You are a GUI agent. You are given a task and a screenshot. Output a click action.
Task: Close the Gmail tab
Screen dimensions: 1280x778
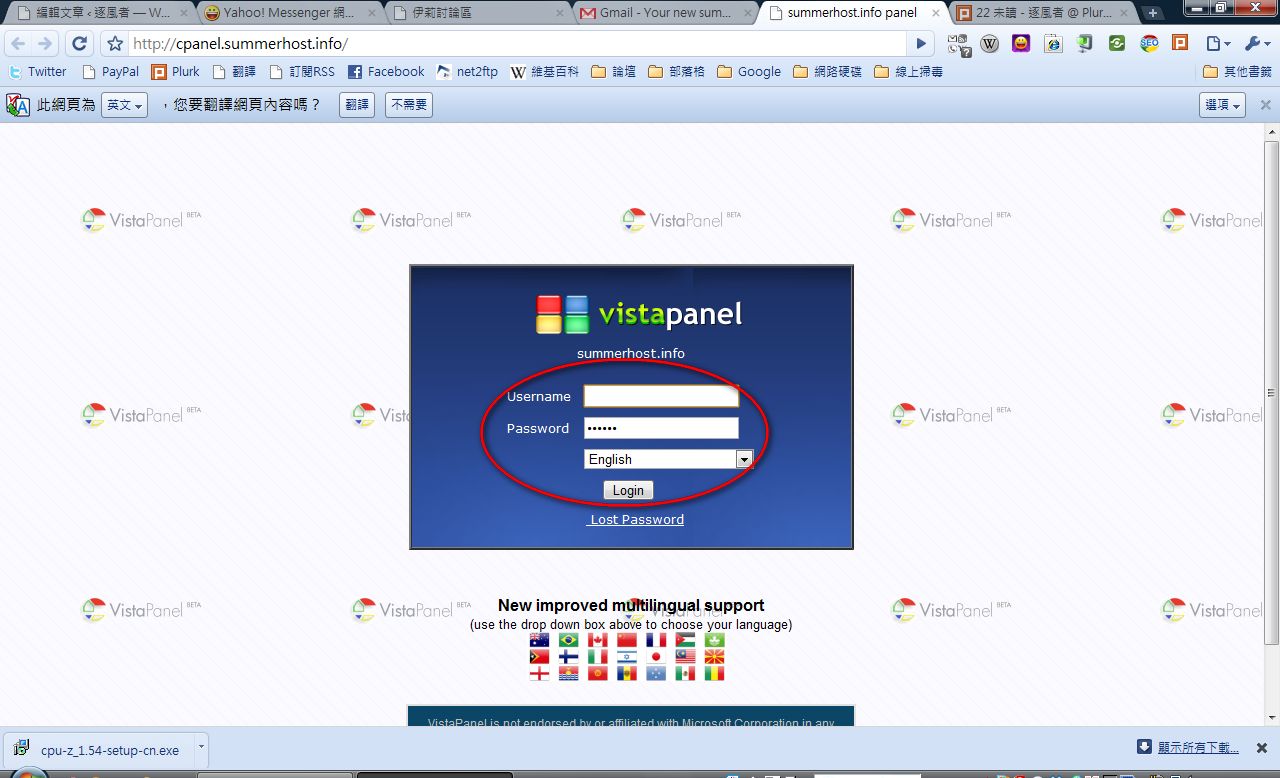(x=747, y=14)
